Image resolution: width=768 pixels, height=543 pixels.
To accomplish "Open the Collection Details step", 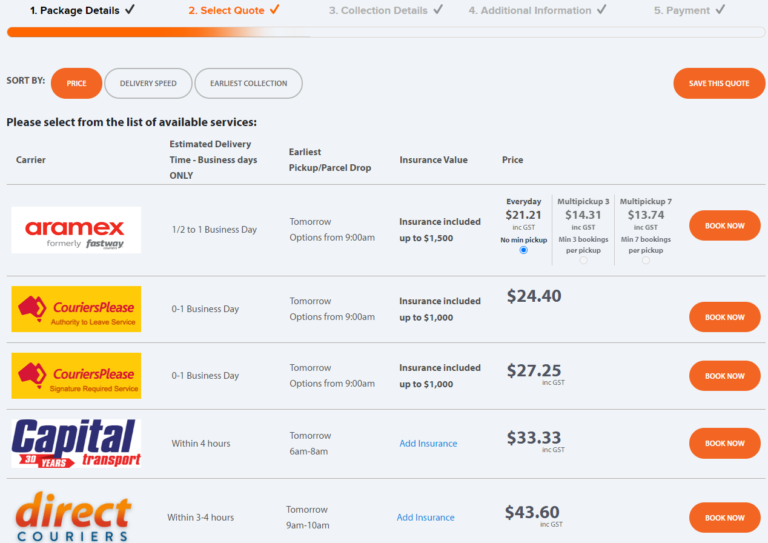I will tap(385, 10).
